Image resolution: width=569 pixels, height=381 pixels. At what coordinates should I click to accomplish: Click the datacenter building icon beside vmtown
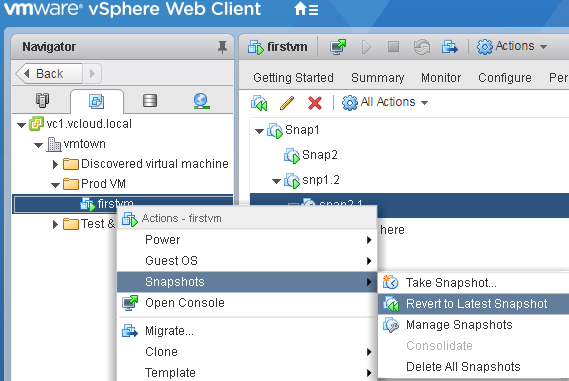click(54, 144)
